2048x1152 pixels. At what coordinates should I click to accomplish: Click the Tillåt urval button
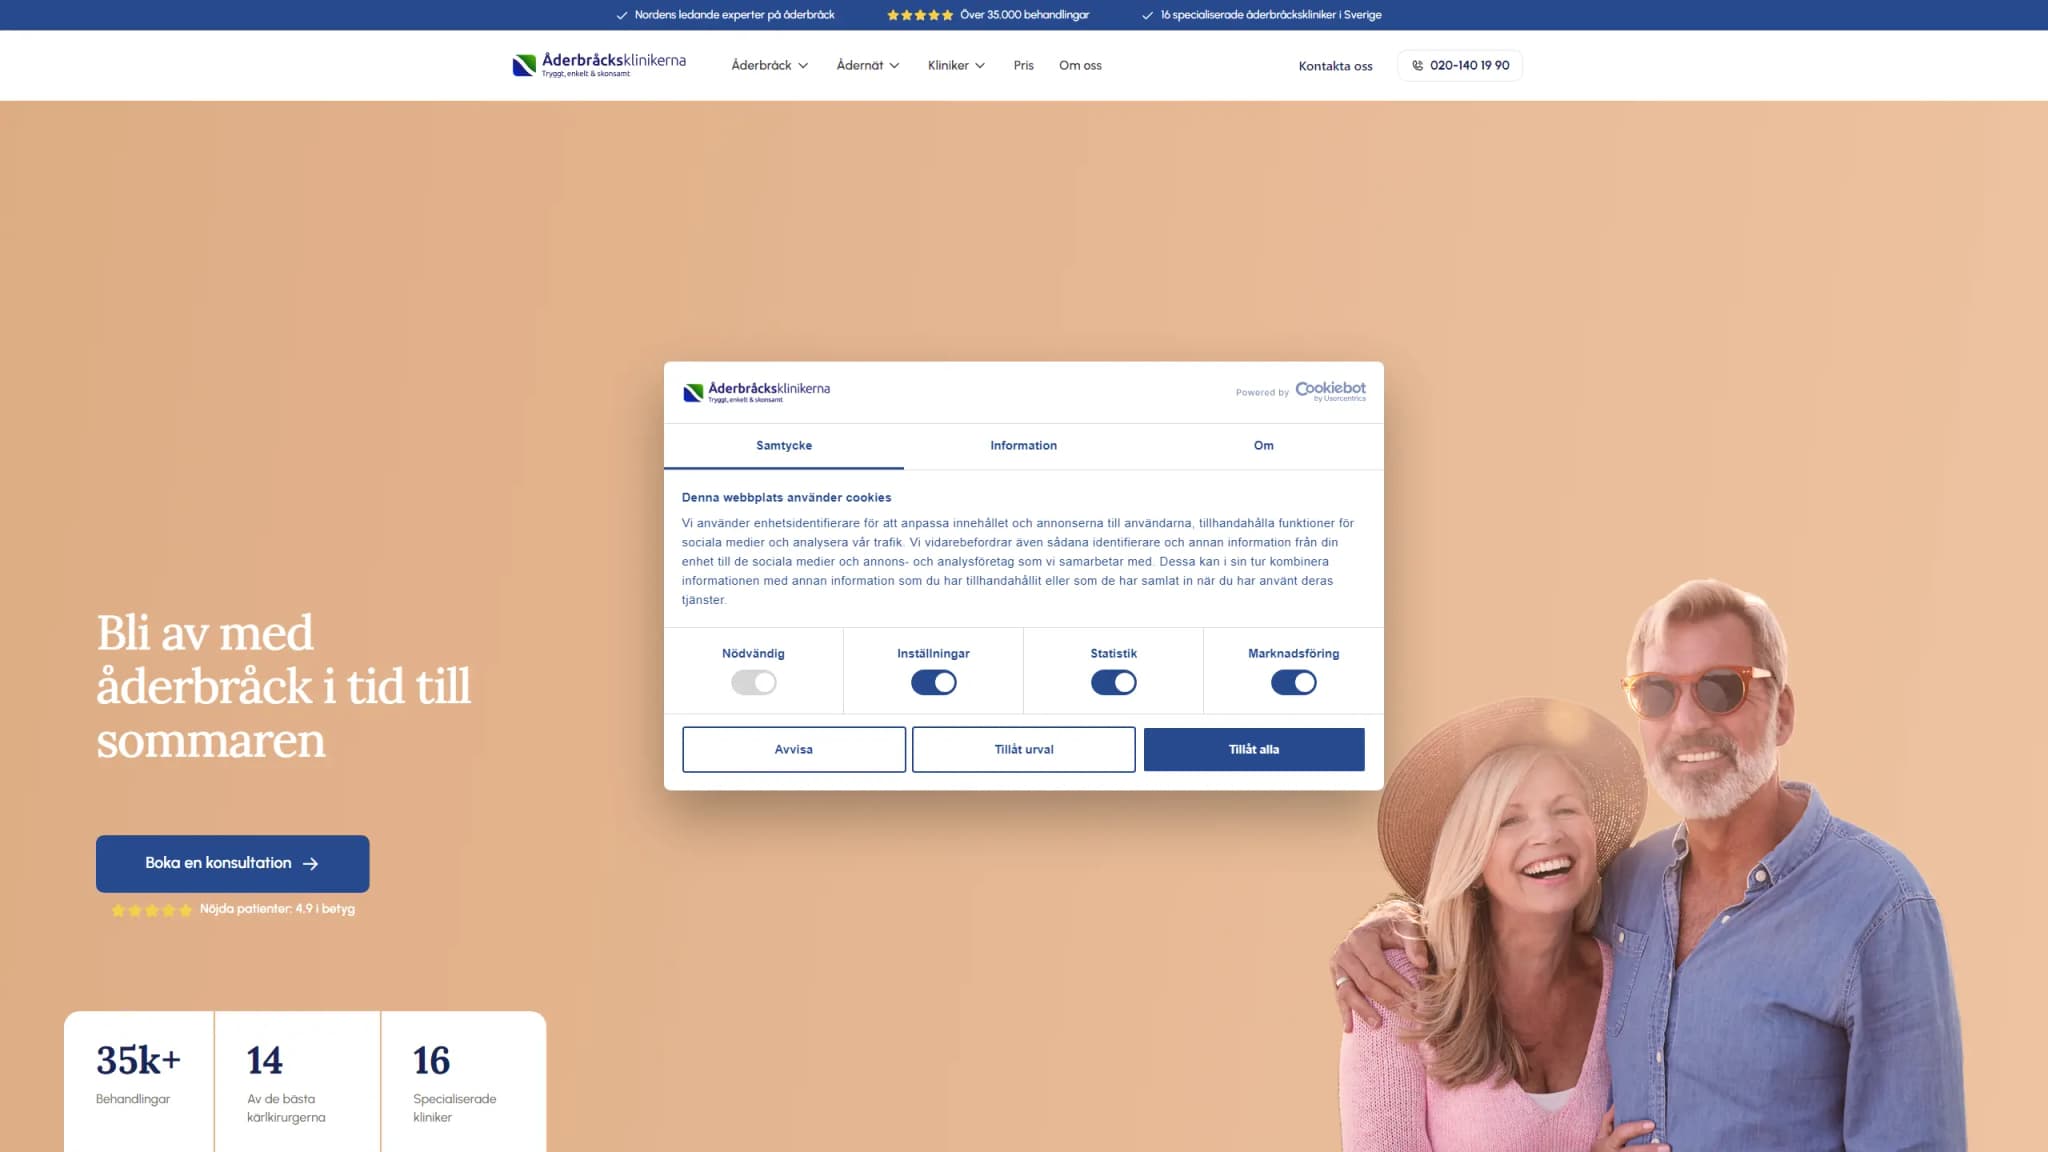click(1024, 749)
